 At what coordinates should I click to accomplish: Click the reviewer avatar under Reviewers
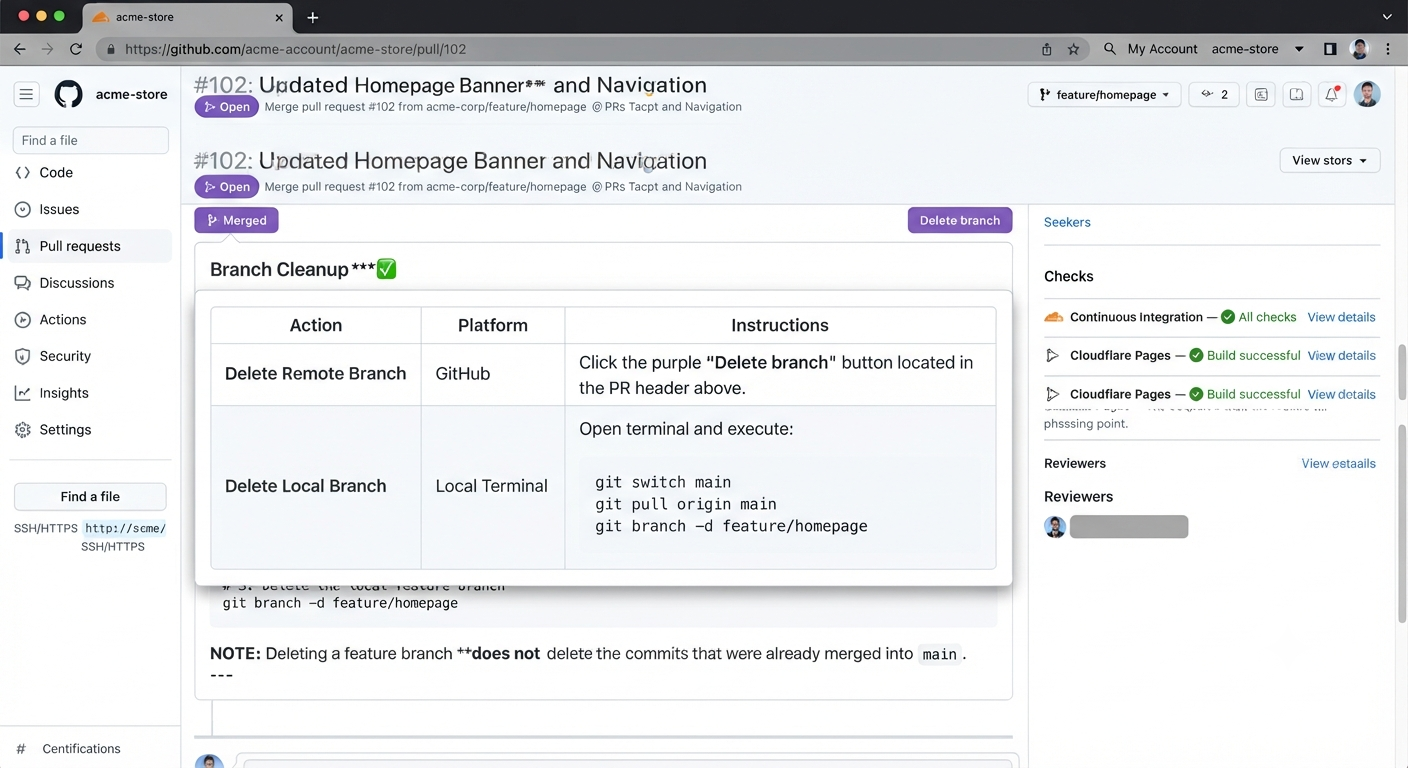(1055, 527)
